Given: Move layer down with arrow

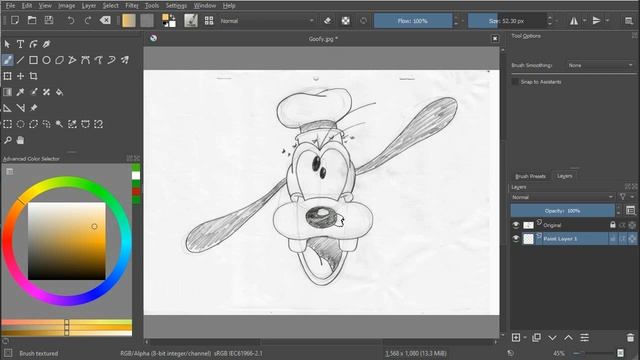Looking at the screenshot, I should click(x=552, y=338).
